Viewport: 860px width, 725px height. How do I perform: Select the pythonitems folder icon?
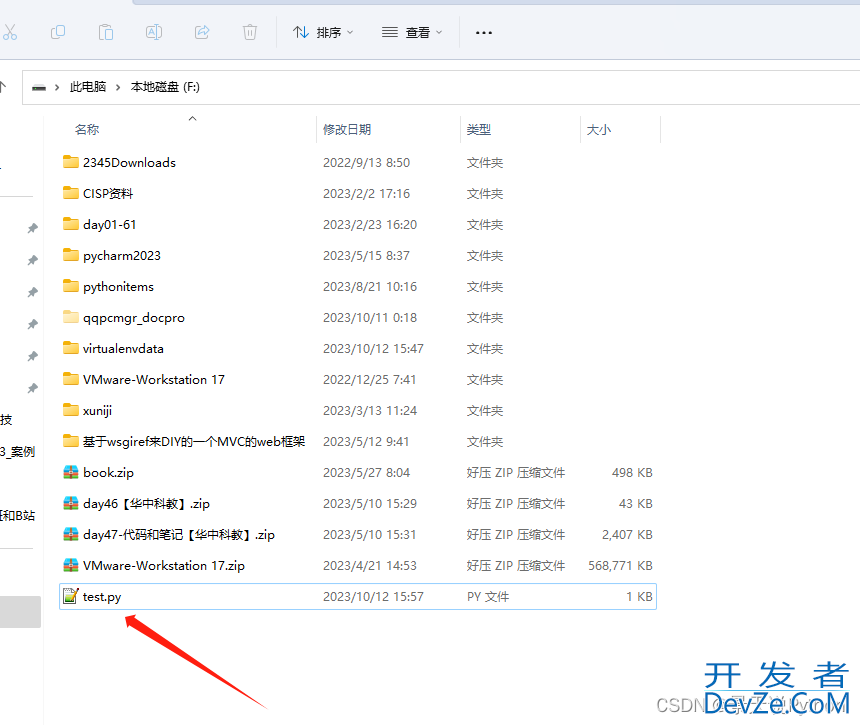click(71, 286)
